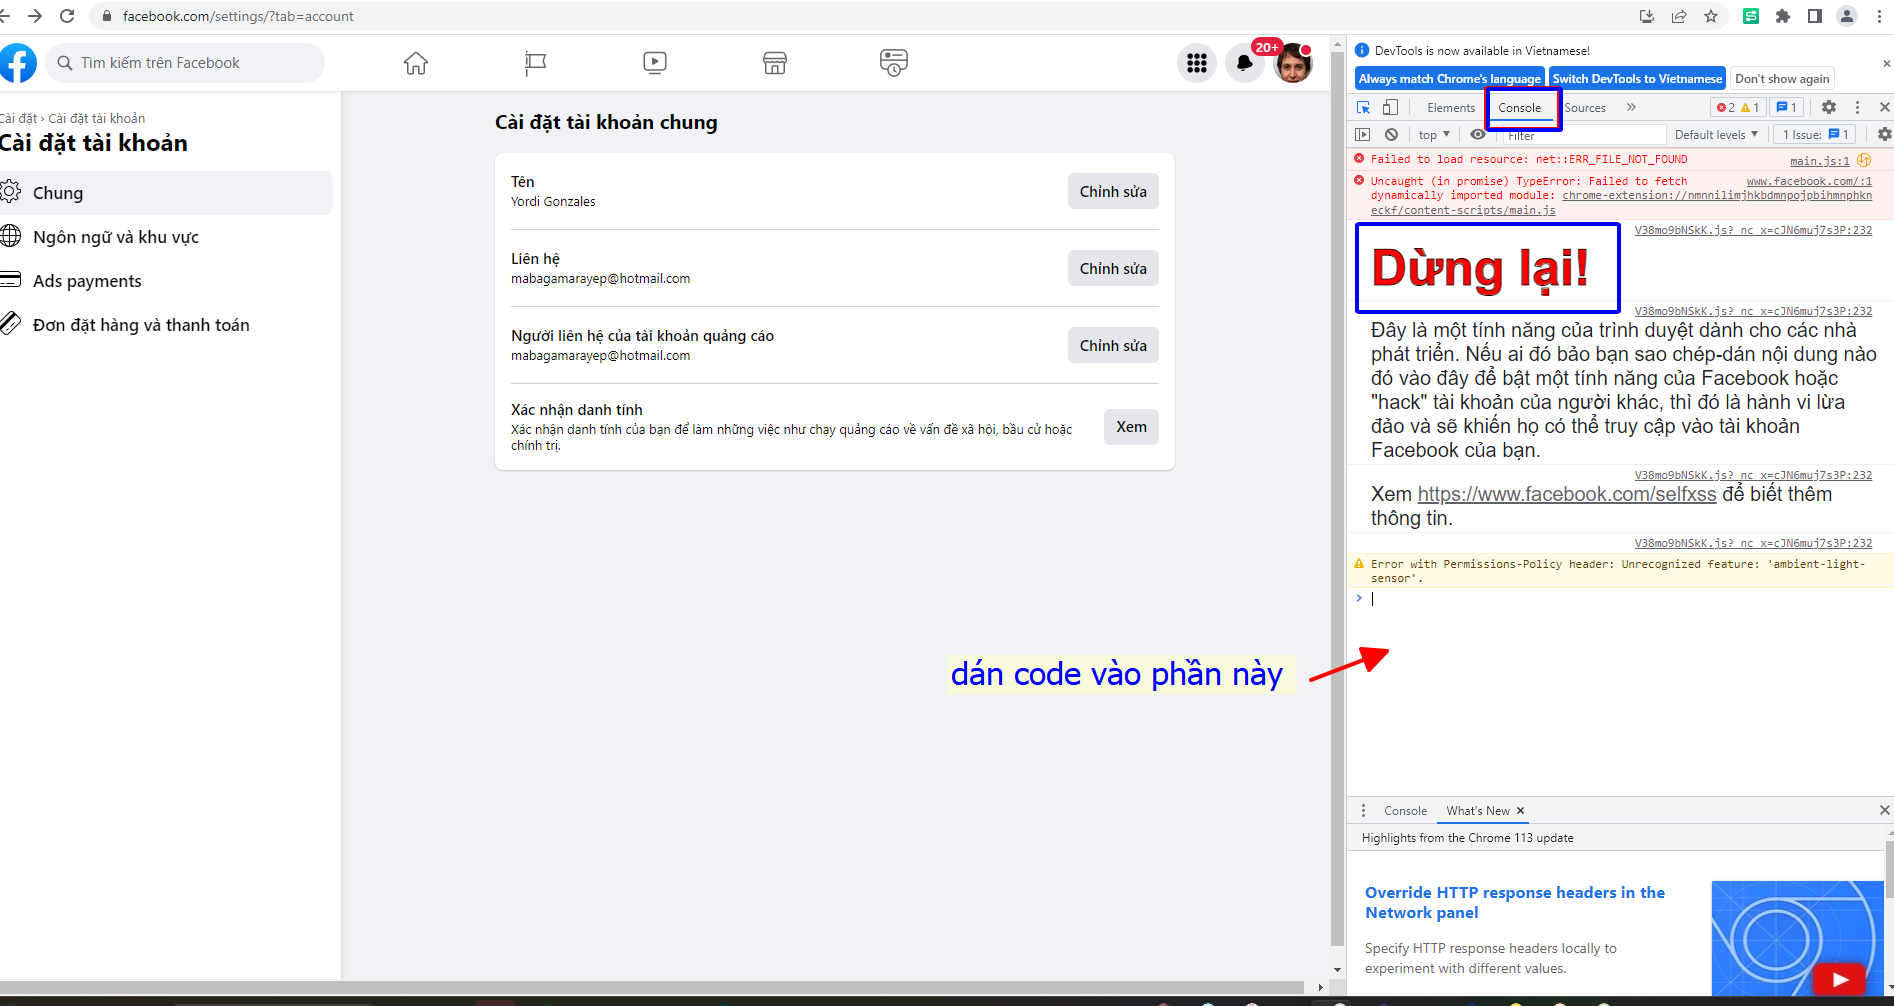Bookmark this page with the star icon
This screenshot has height=1006, width=1894.
coord(1711,16)
